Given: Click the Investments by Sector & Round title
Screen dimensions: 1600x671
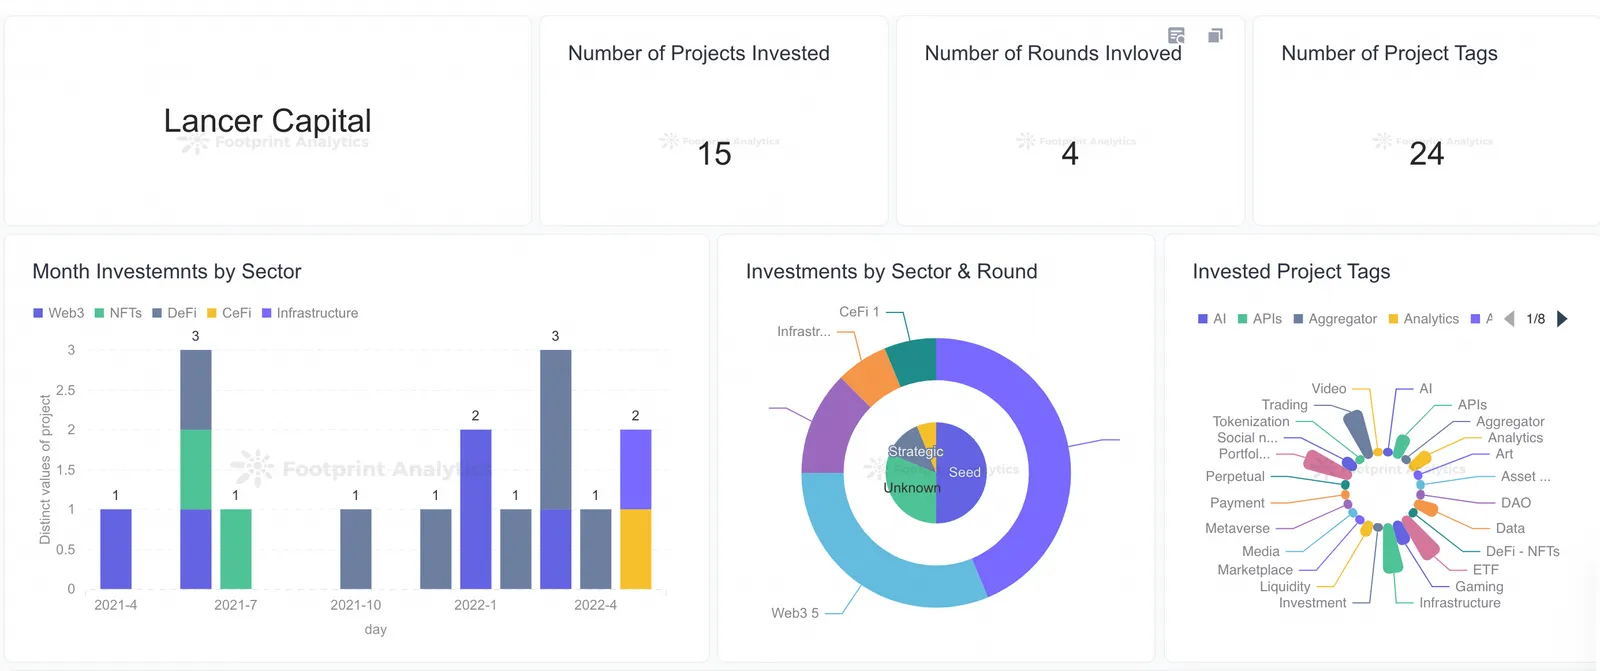Looking at the screenshot, I should point(891,271).
